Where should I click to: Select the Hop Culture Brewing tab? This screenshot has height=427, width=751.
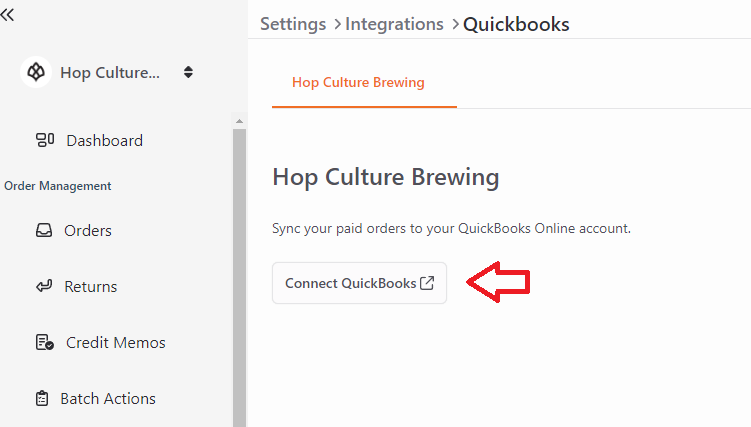coord(358,82)
